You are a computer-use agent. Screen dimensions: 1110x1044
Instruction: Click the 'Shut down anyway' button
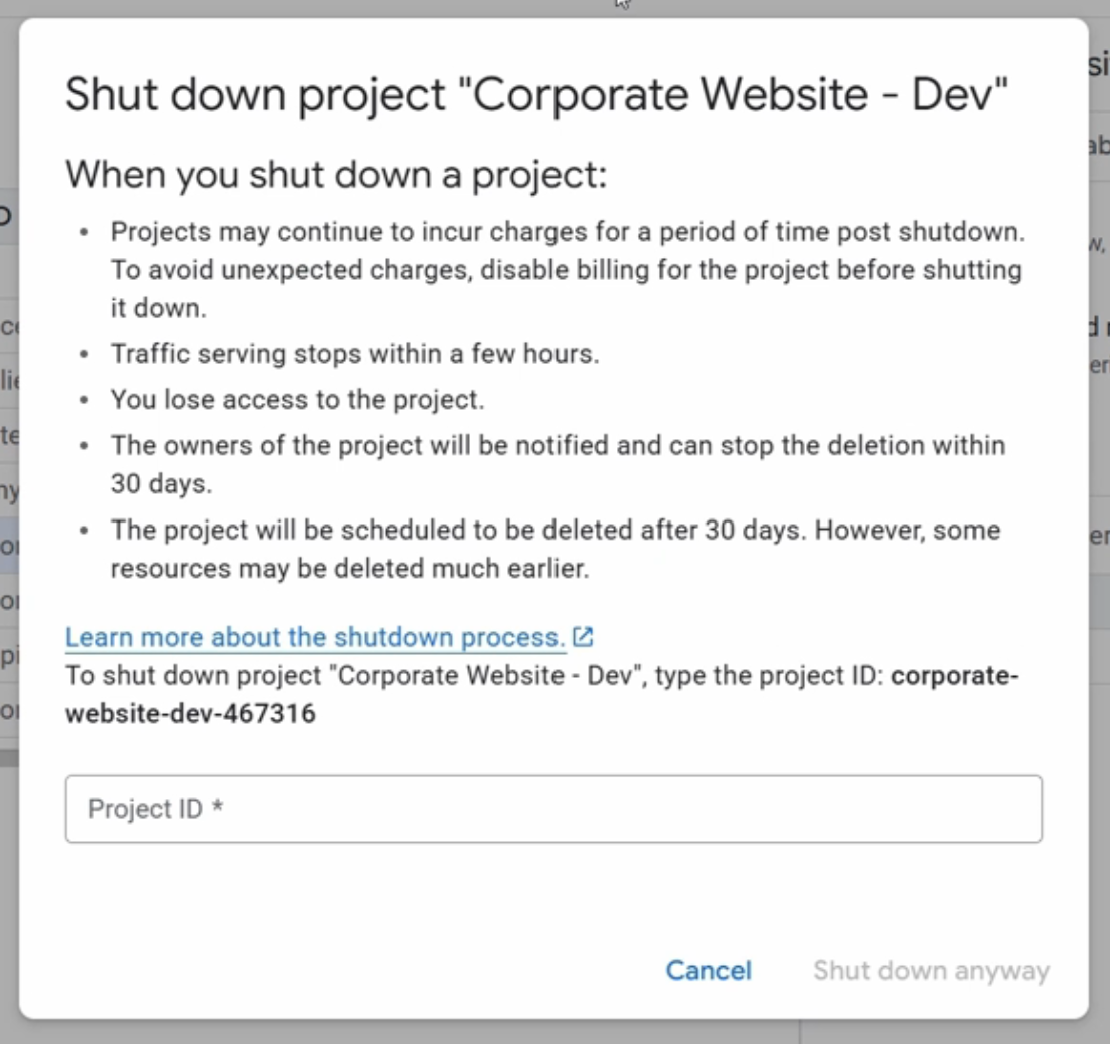click(931, 970)
